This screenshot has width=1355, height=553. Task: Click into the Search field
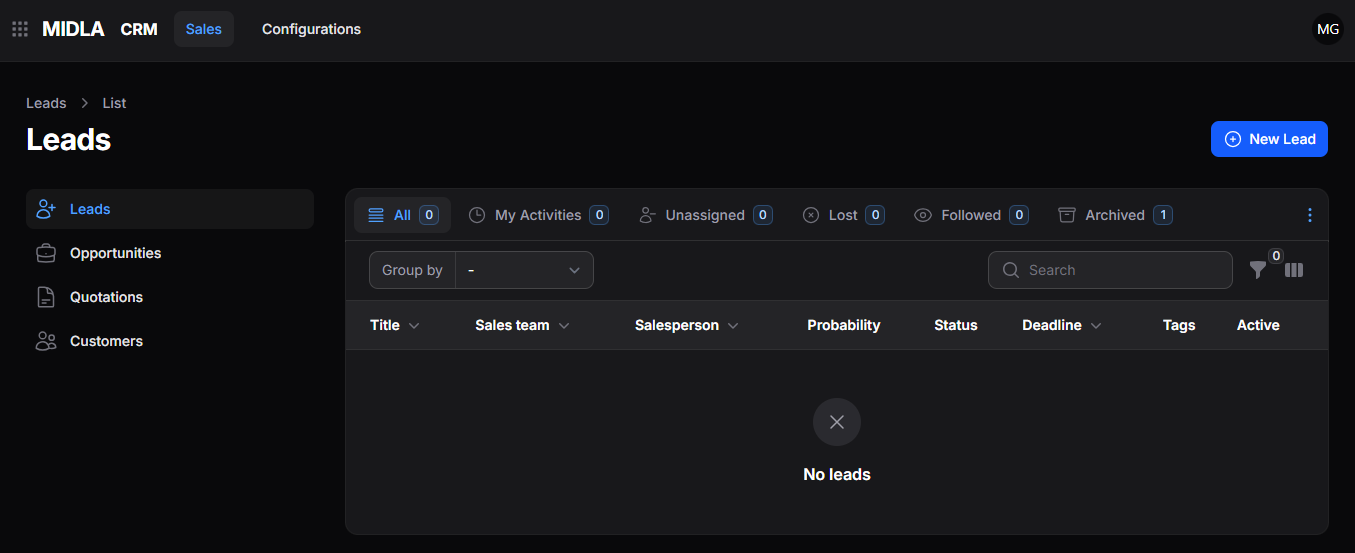coord(1110,270)
